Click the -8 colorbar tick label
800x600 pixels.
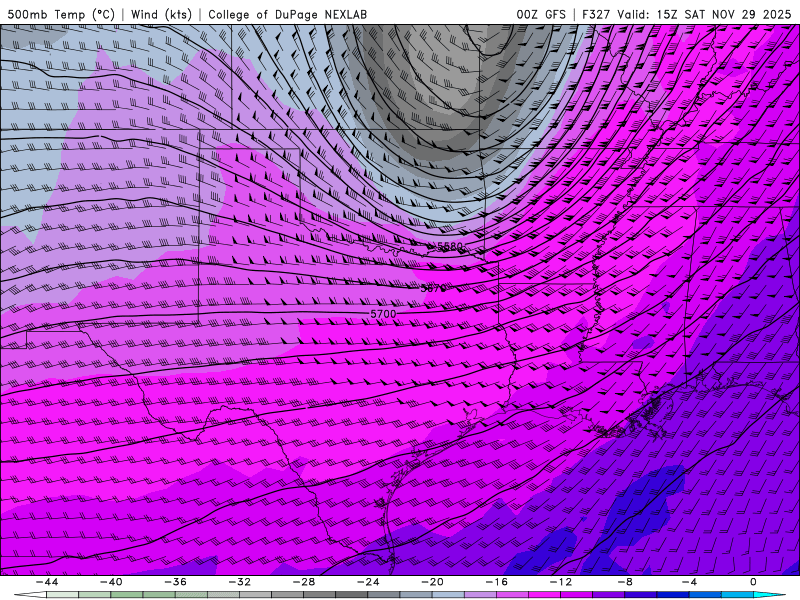click(625, 582)
